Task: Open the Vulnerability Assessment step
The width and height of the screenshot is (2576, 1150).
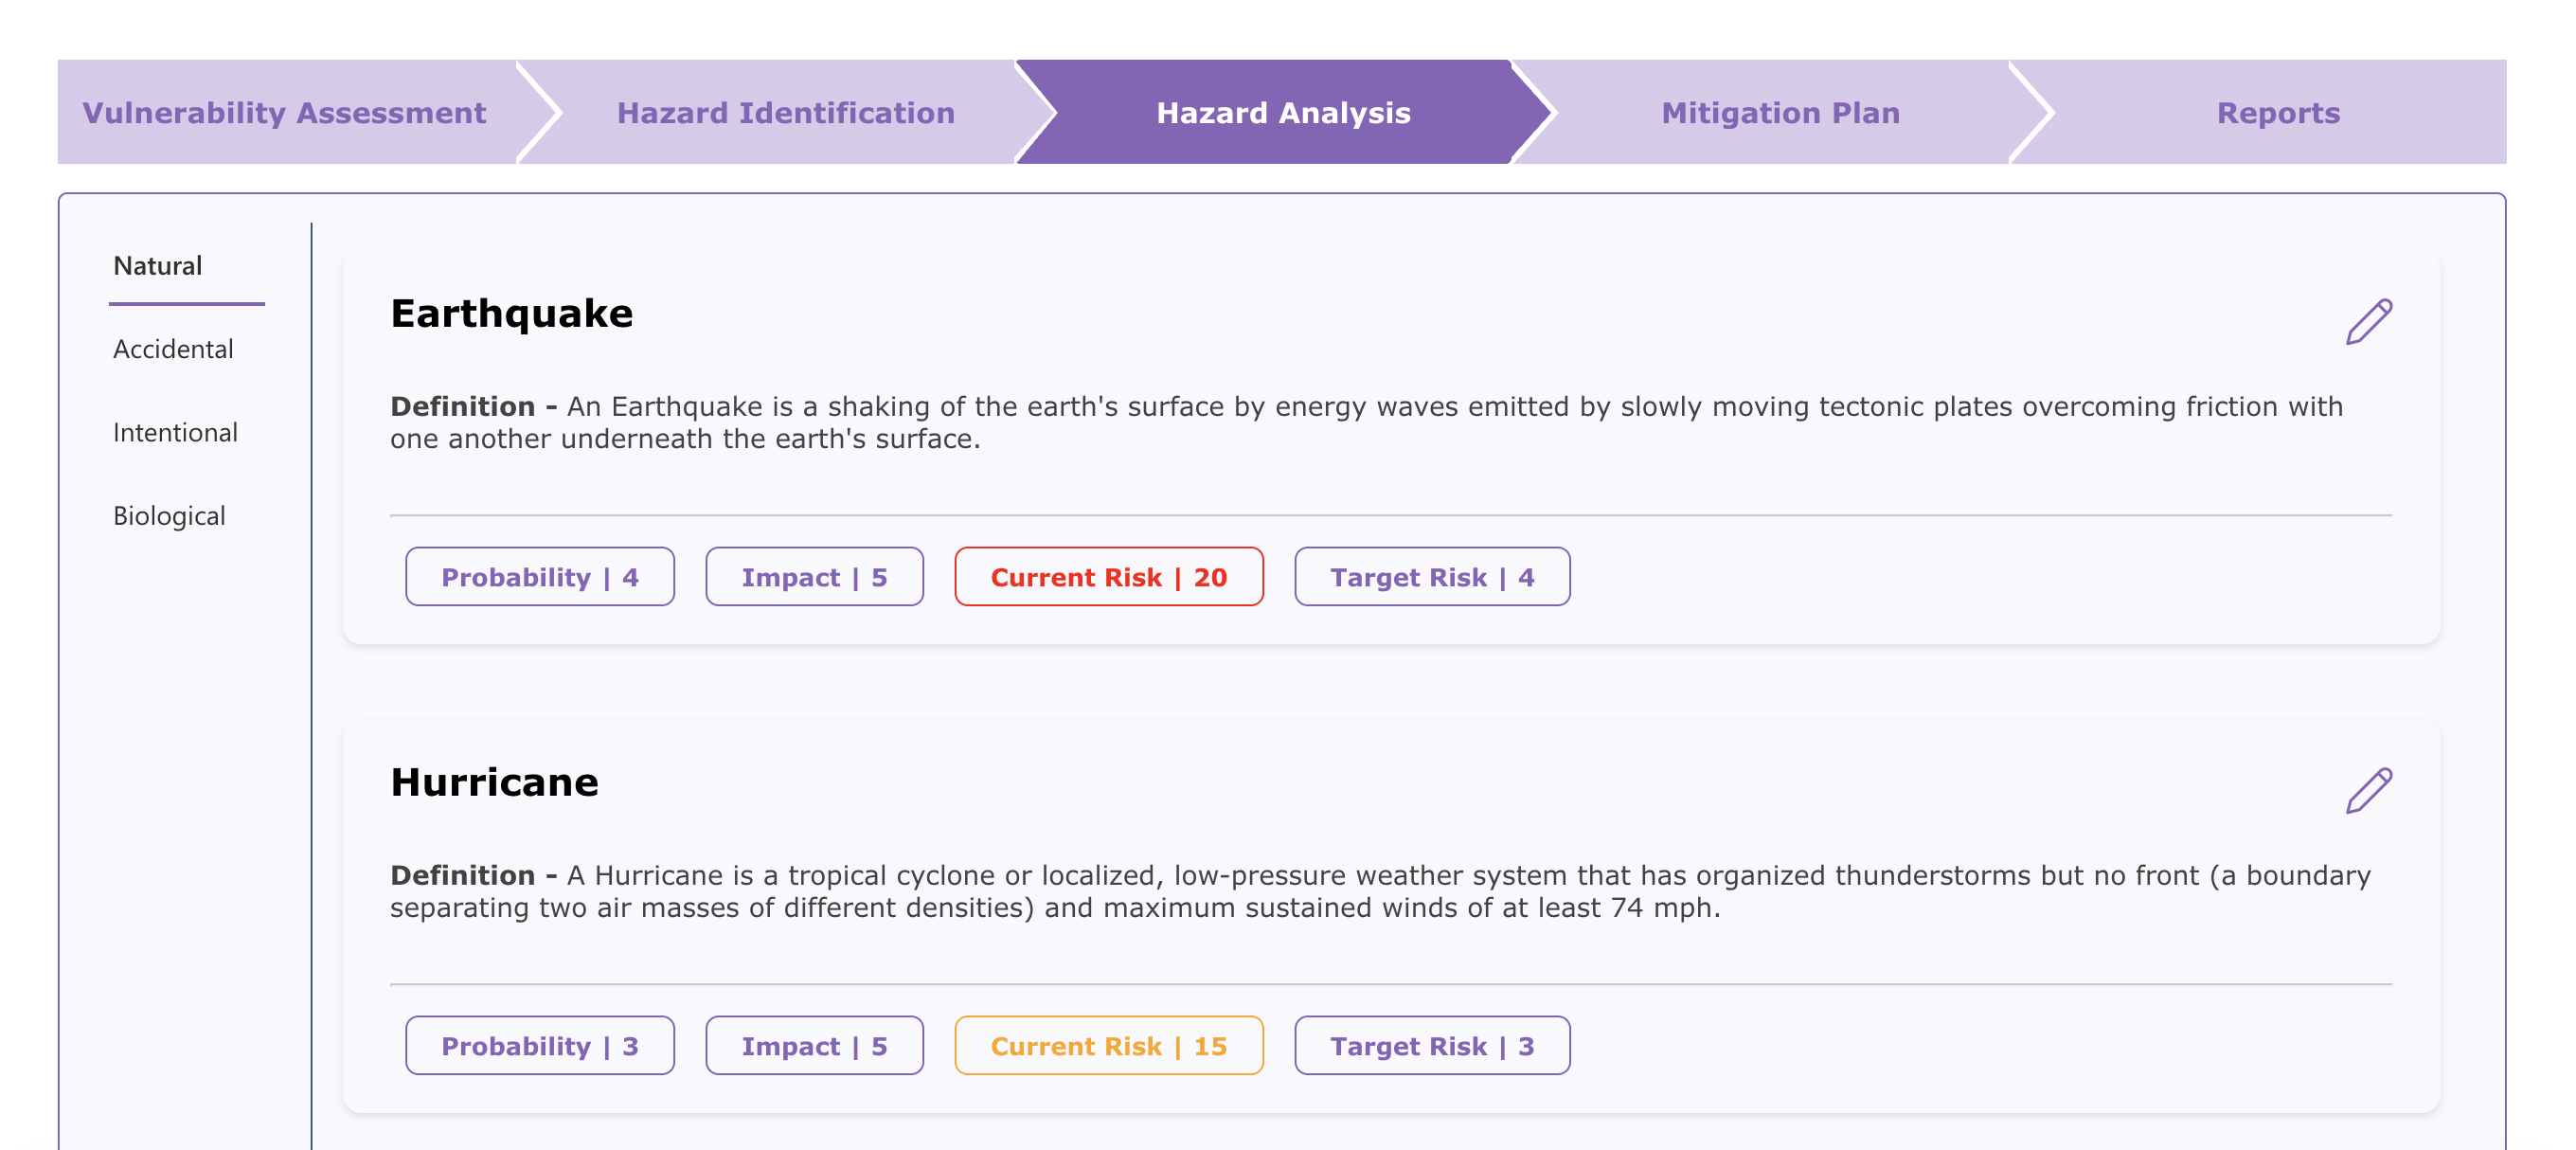Action: click(284, 113)
